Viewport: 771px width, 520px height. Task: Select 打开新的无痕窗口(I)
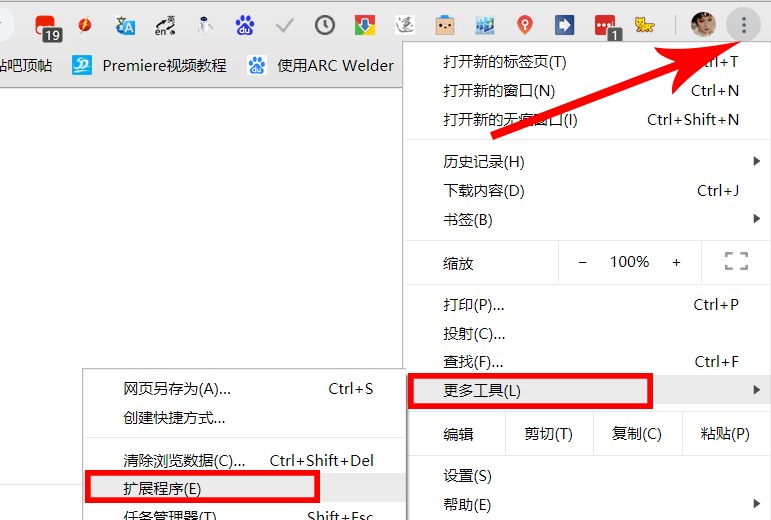(x=587, y=120)
